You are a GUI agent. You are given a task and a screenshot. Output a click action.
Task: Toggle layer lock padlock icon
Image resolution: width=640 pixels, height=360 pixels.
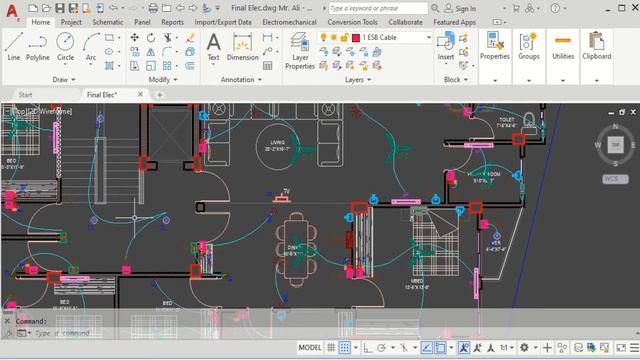344,38
